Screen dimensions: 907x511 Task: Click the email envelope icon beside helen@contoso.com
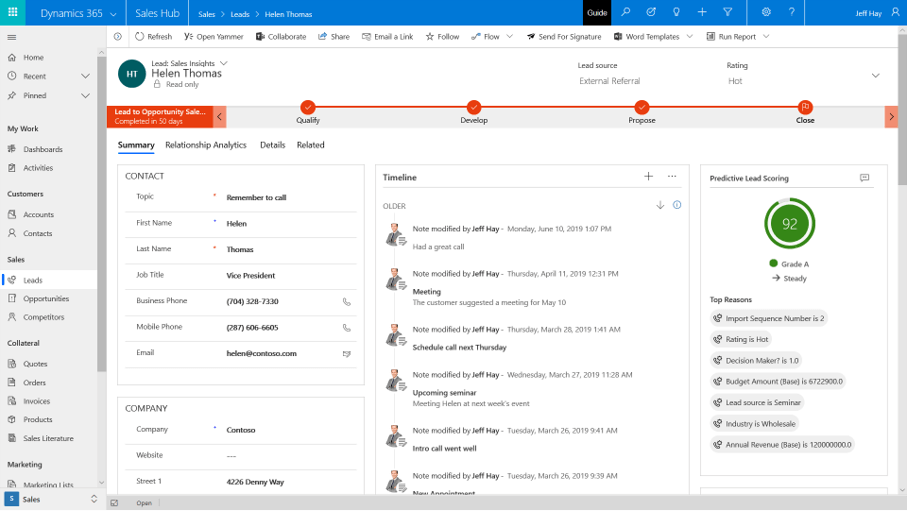346,354
